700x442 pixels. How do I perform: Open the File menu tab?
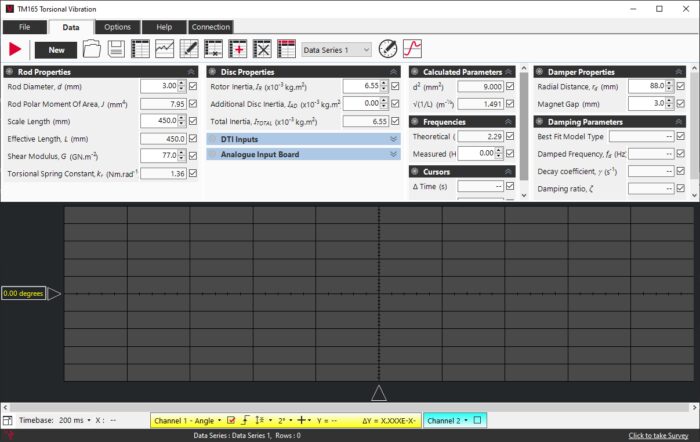25,27
